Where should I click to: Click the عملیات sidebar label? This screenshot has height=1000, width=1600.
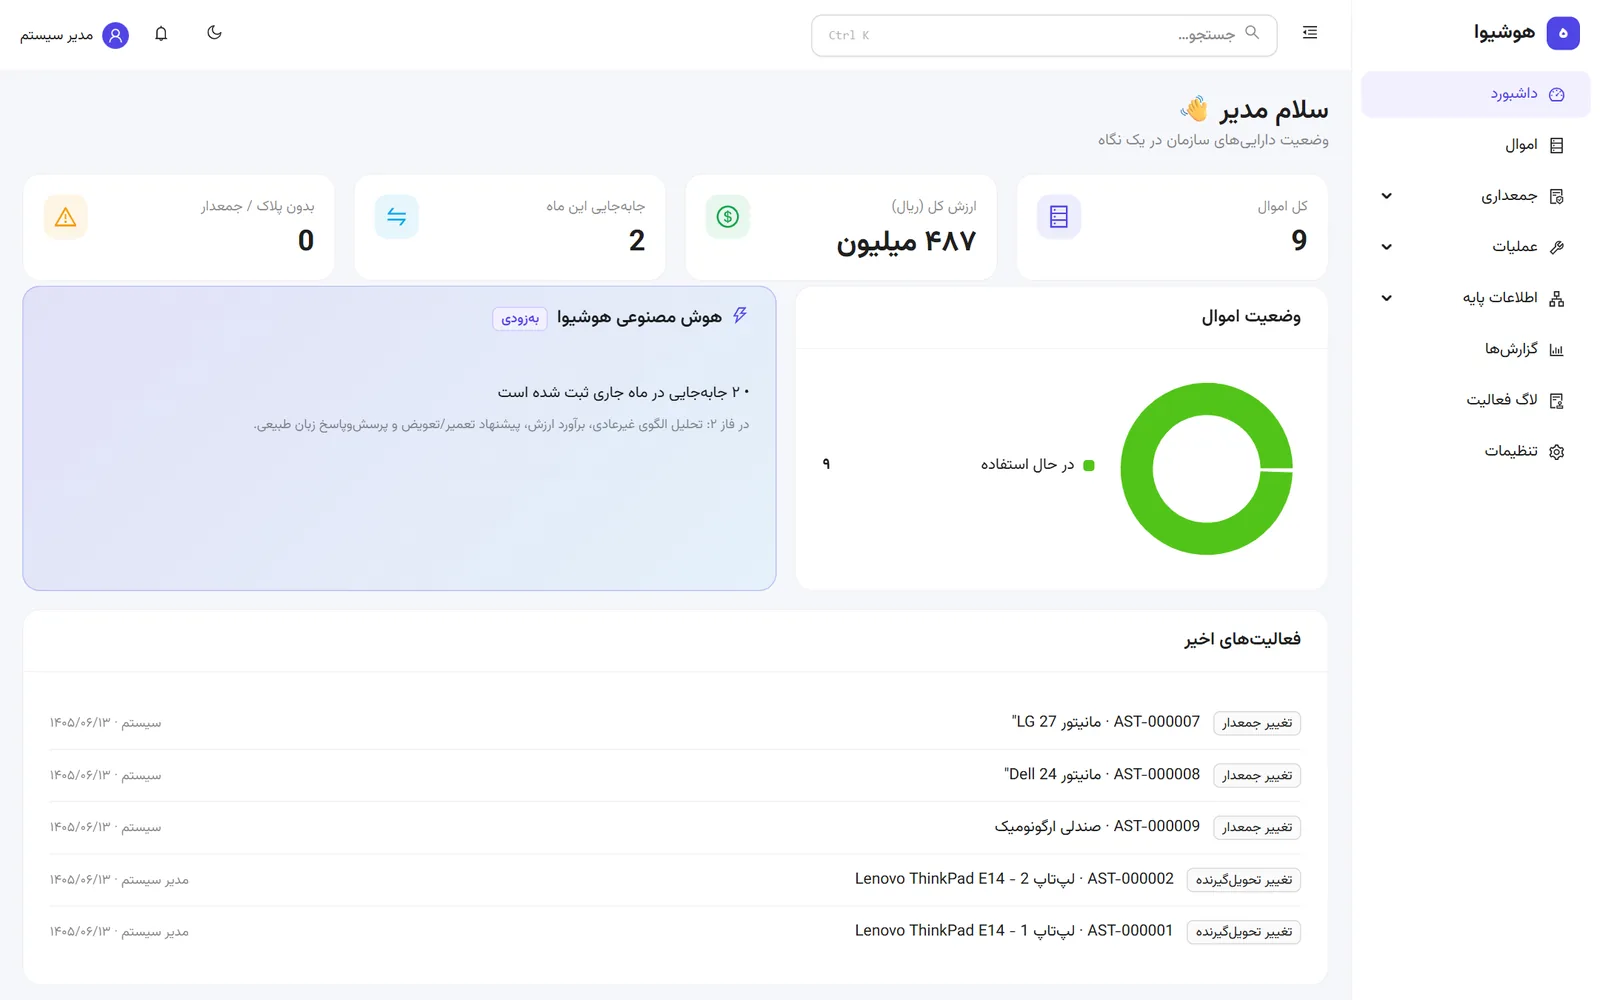[x=1515, y=247]
